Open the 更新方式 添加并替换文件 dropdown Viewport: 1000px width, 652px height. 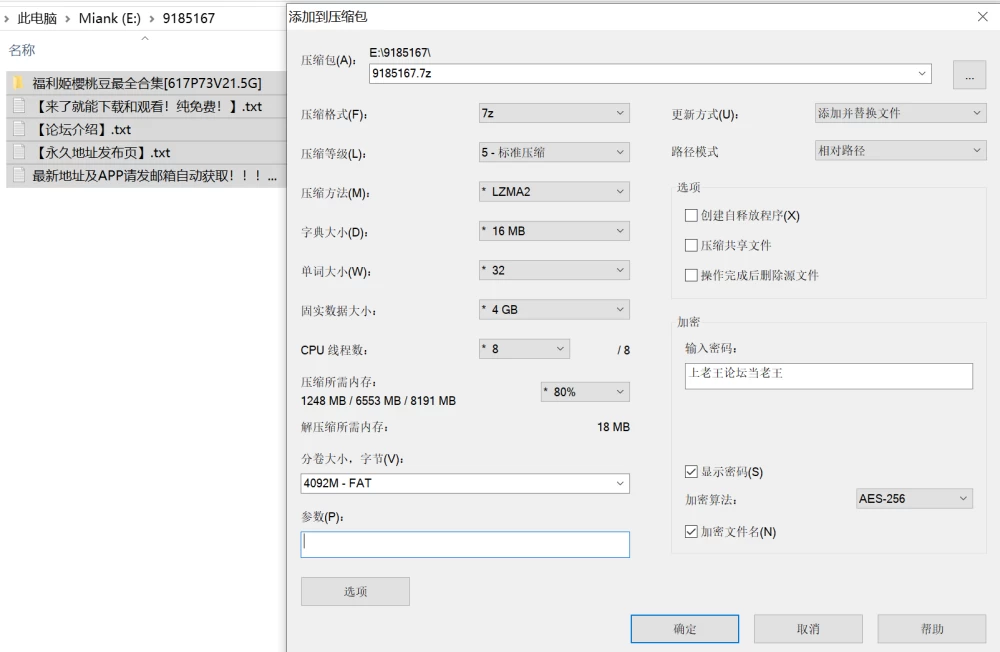coord(901,113)
